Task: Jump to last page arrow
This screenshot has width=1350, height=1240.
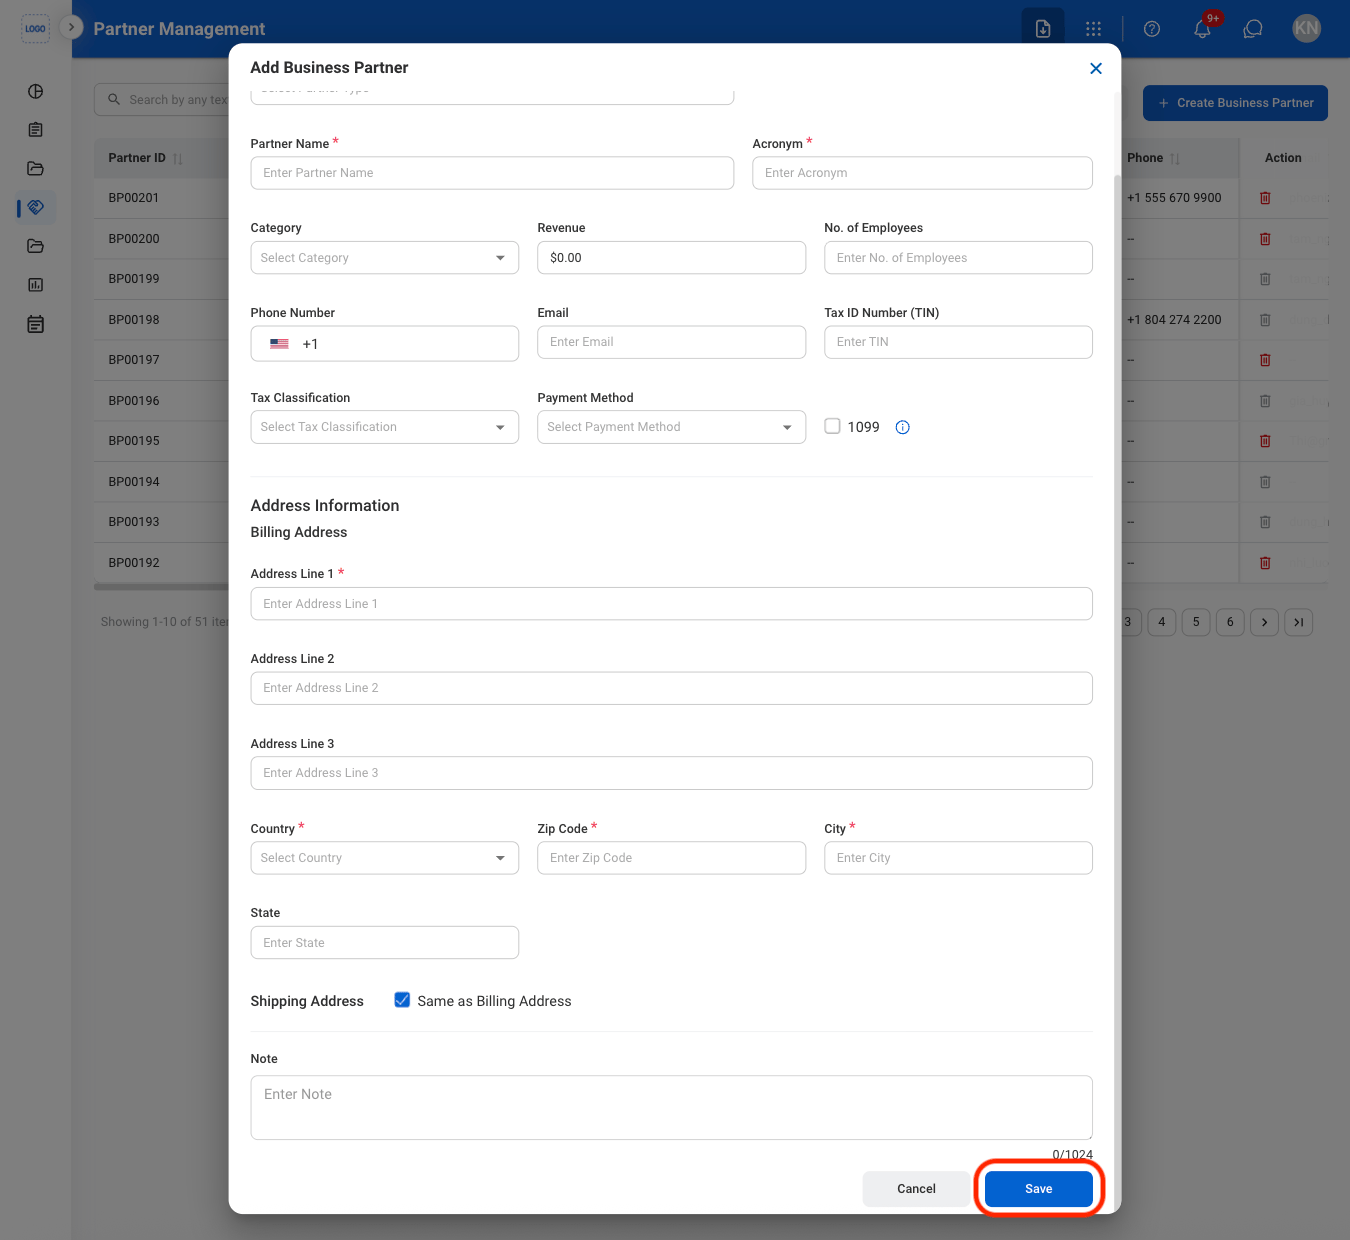Action: tap(1298, 622)
